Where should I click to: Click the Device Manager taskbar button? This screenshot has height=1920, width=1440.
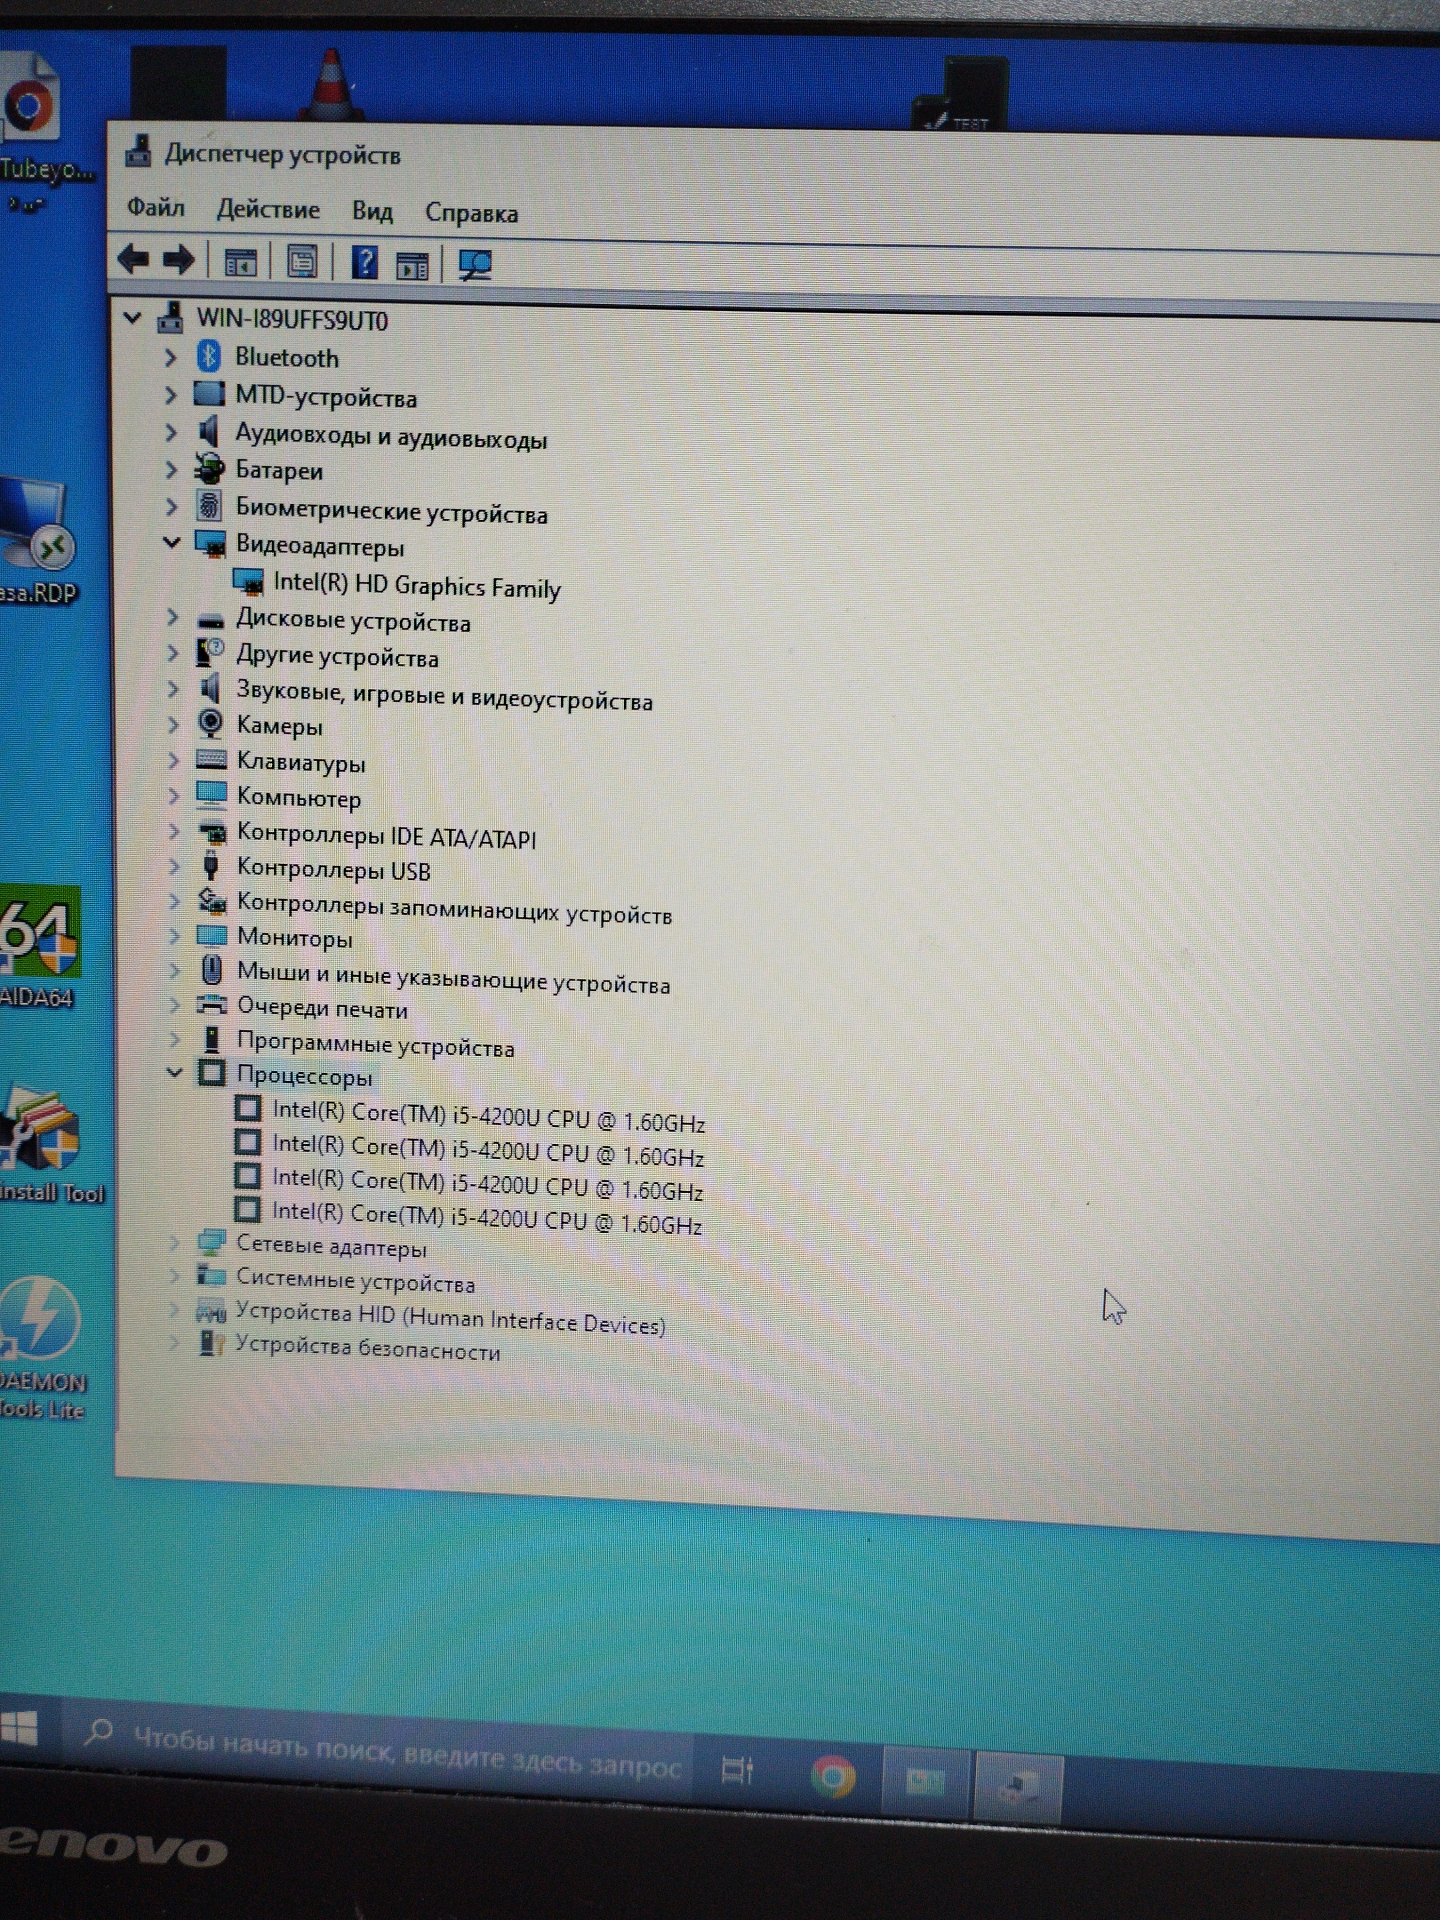1018,1786
